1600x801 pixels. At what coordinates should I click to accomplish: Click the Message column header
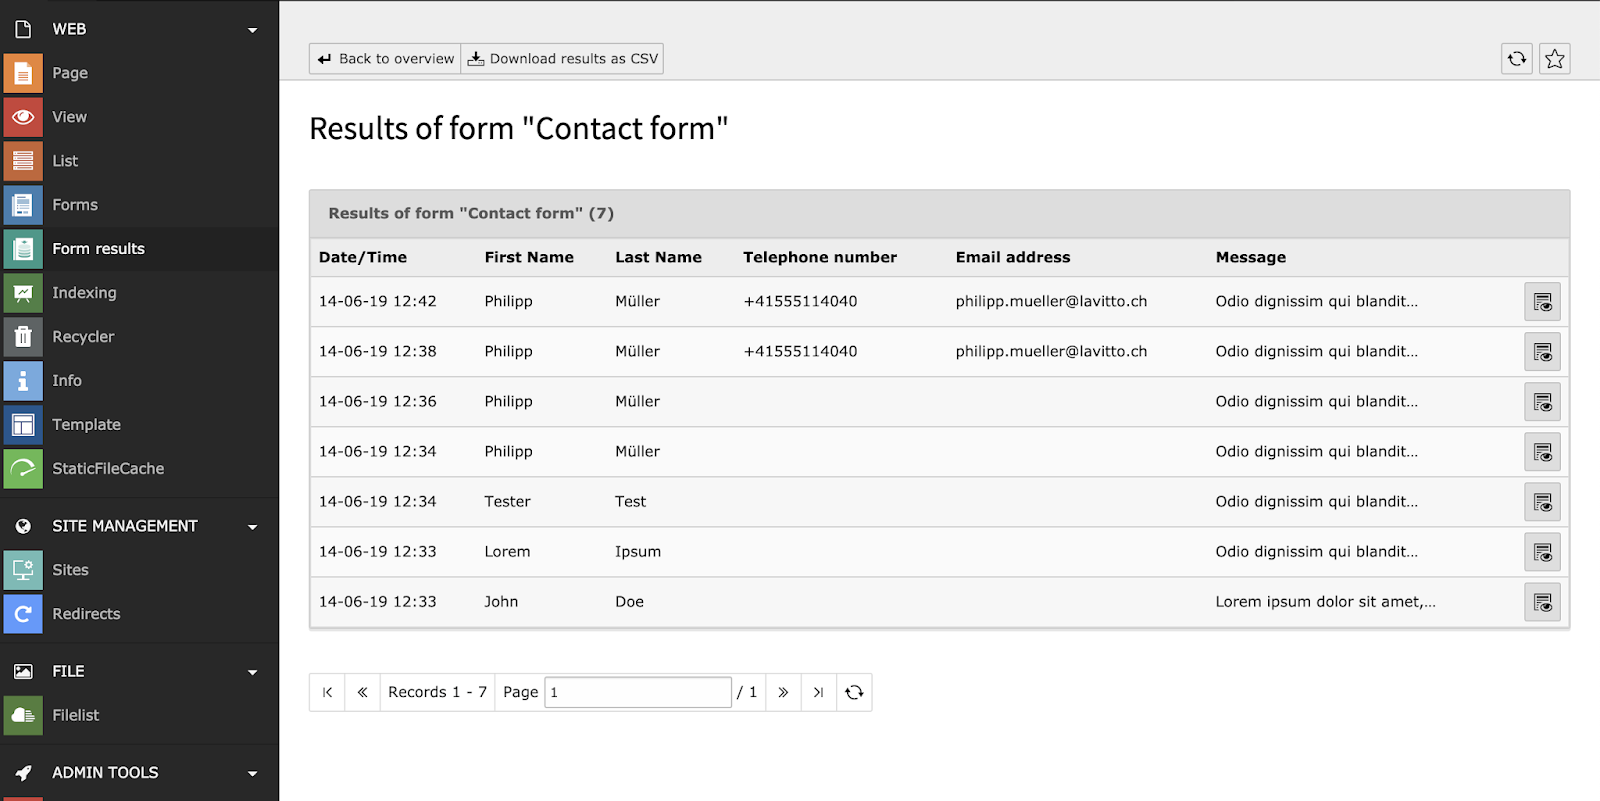1251,257
